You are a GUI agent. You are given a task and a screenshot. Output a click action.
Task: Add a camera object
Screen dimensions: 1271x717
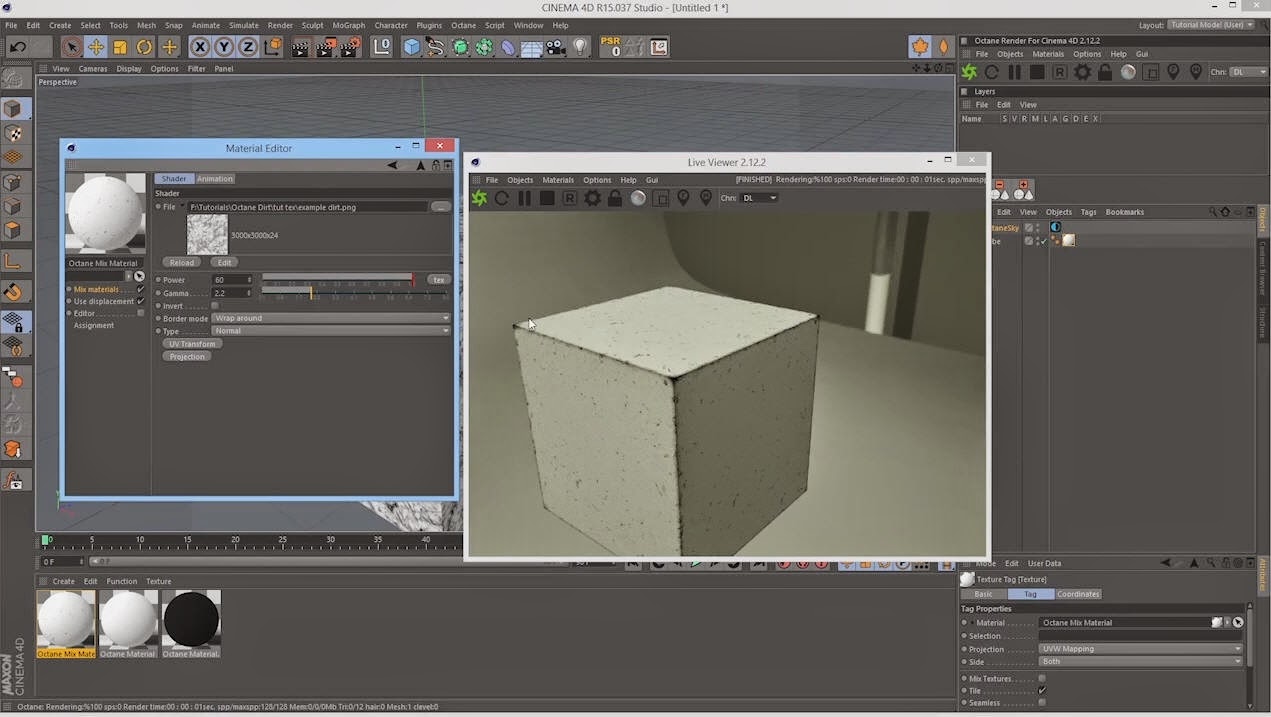[557, 47]
